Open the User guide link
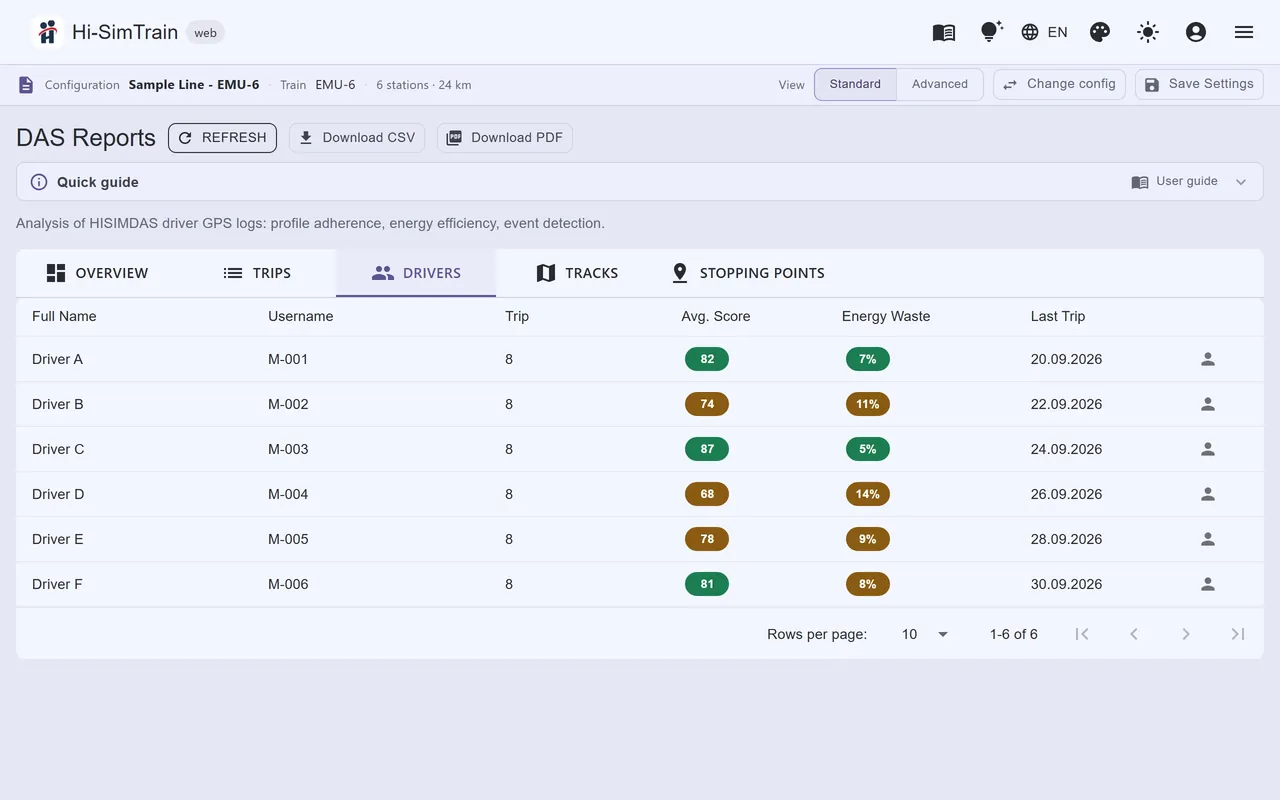The height and width of the screenshot is (800, 1280). click(1176, 182)
